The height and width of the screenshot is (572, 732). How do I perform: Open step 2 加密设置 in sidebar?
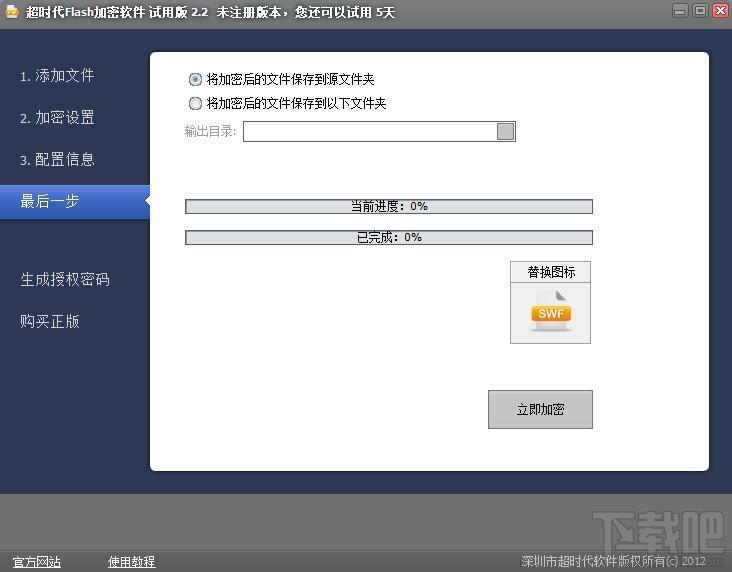tap(57, 117)
